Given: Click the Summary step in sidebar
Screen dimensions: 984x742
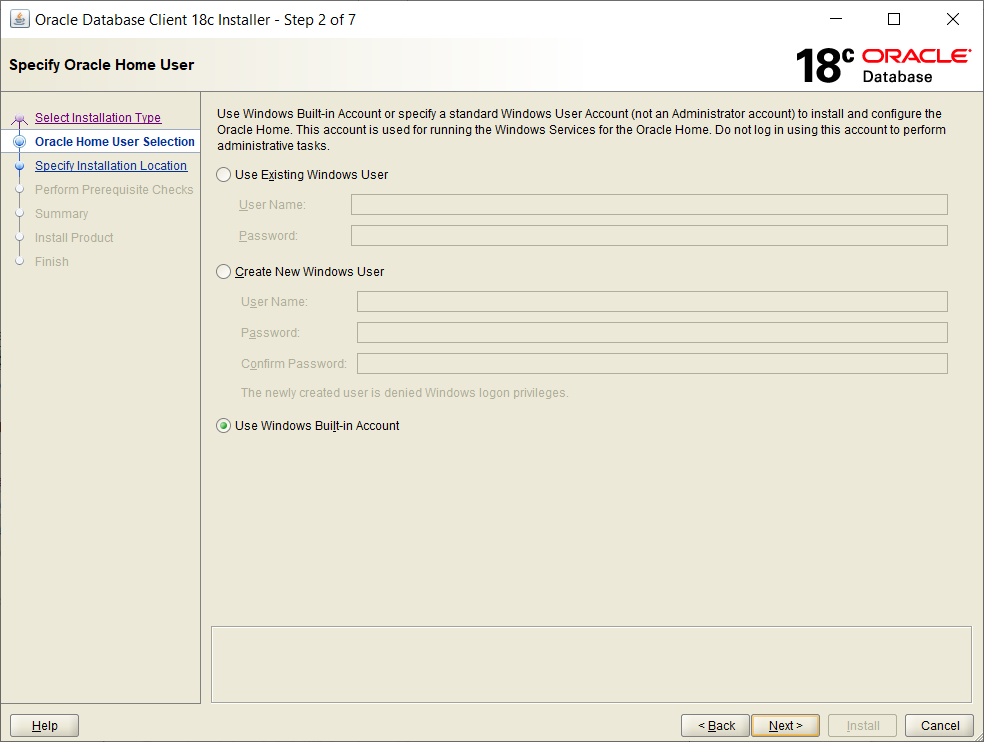Looking at the screenshot, I should (62, 213).
